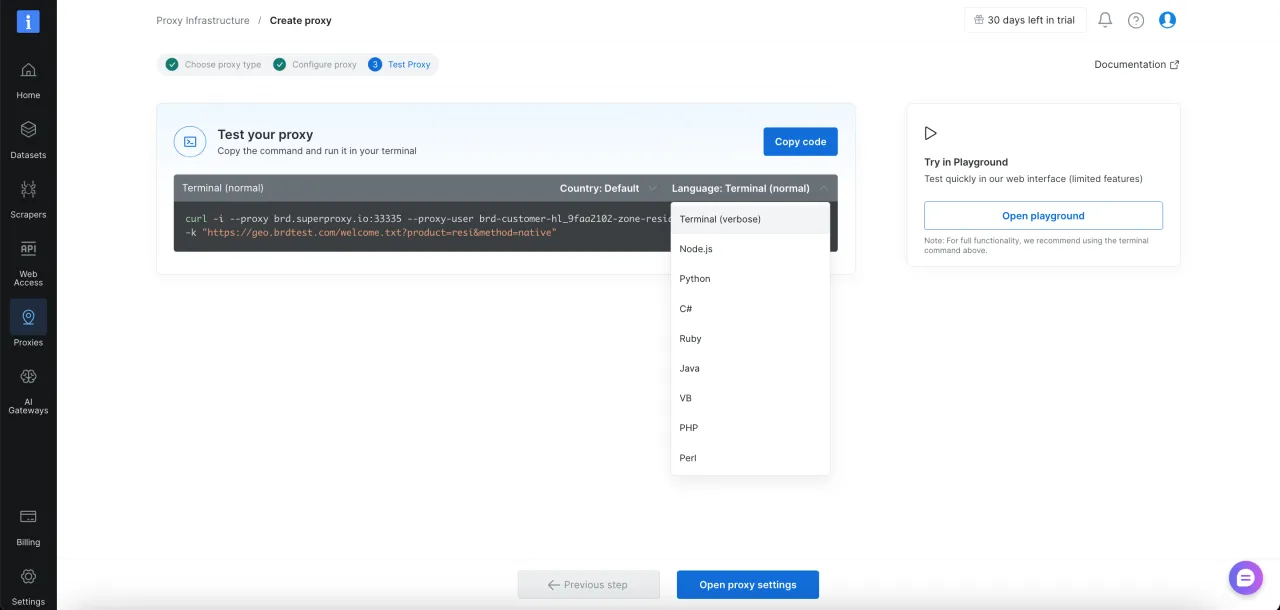Open the user account avatar
The width and height of the screenshot is (1280, 610).
pos(1167,20)
